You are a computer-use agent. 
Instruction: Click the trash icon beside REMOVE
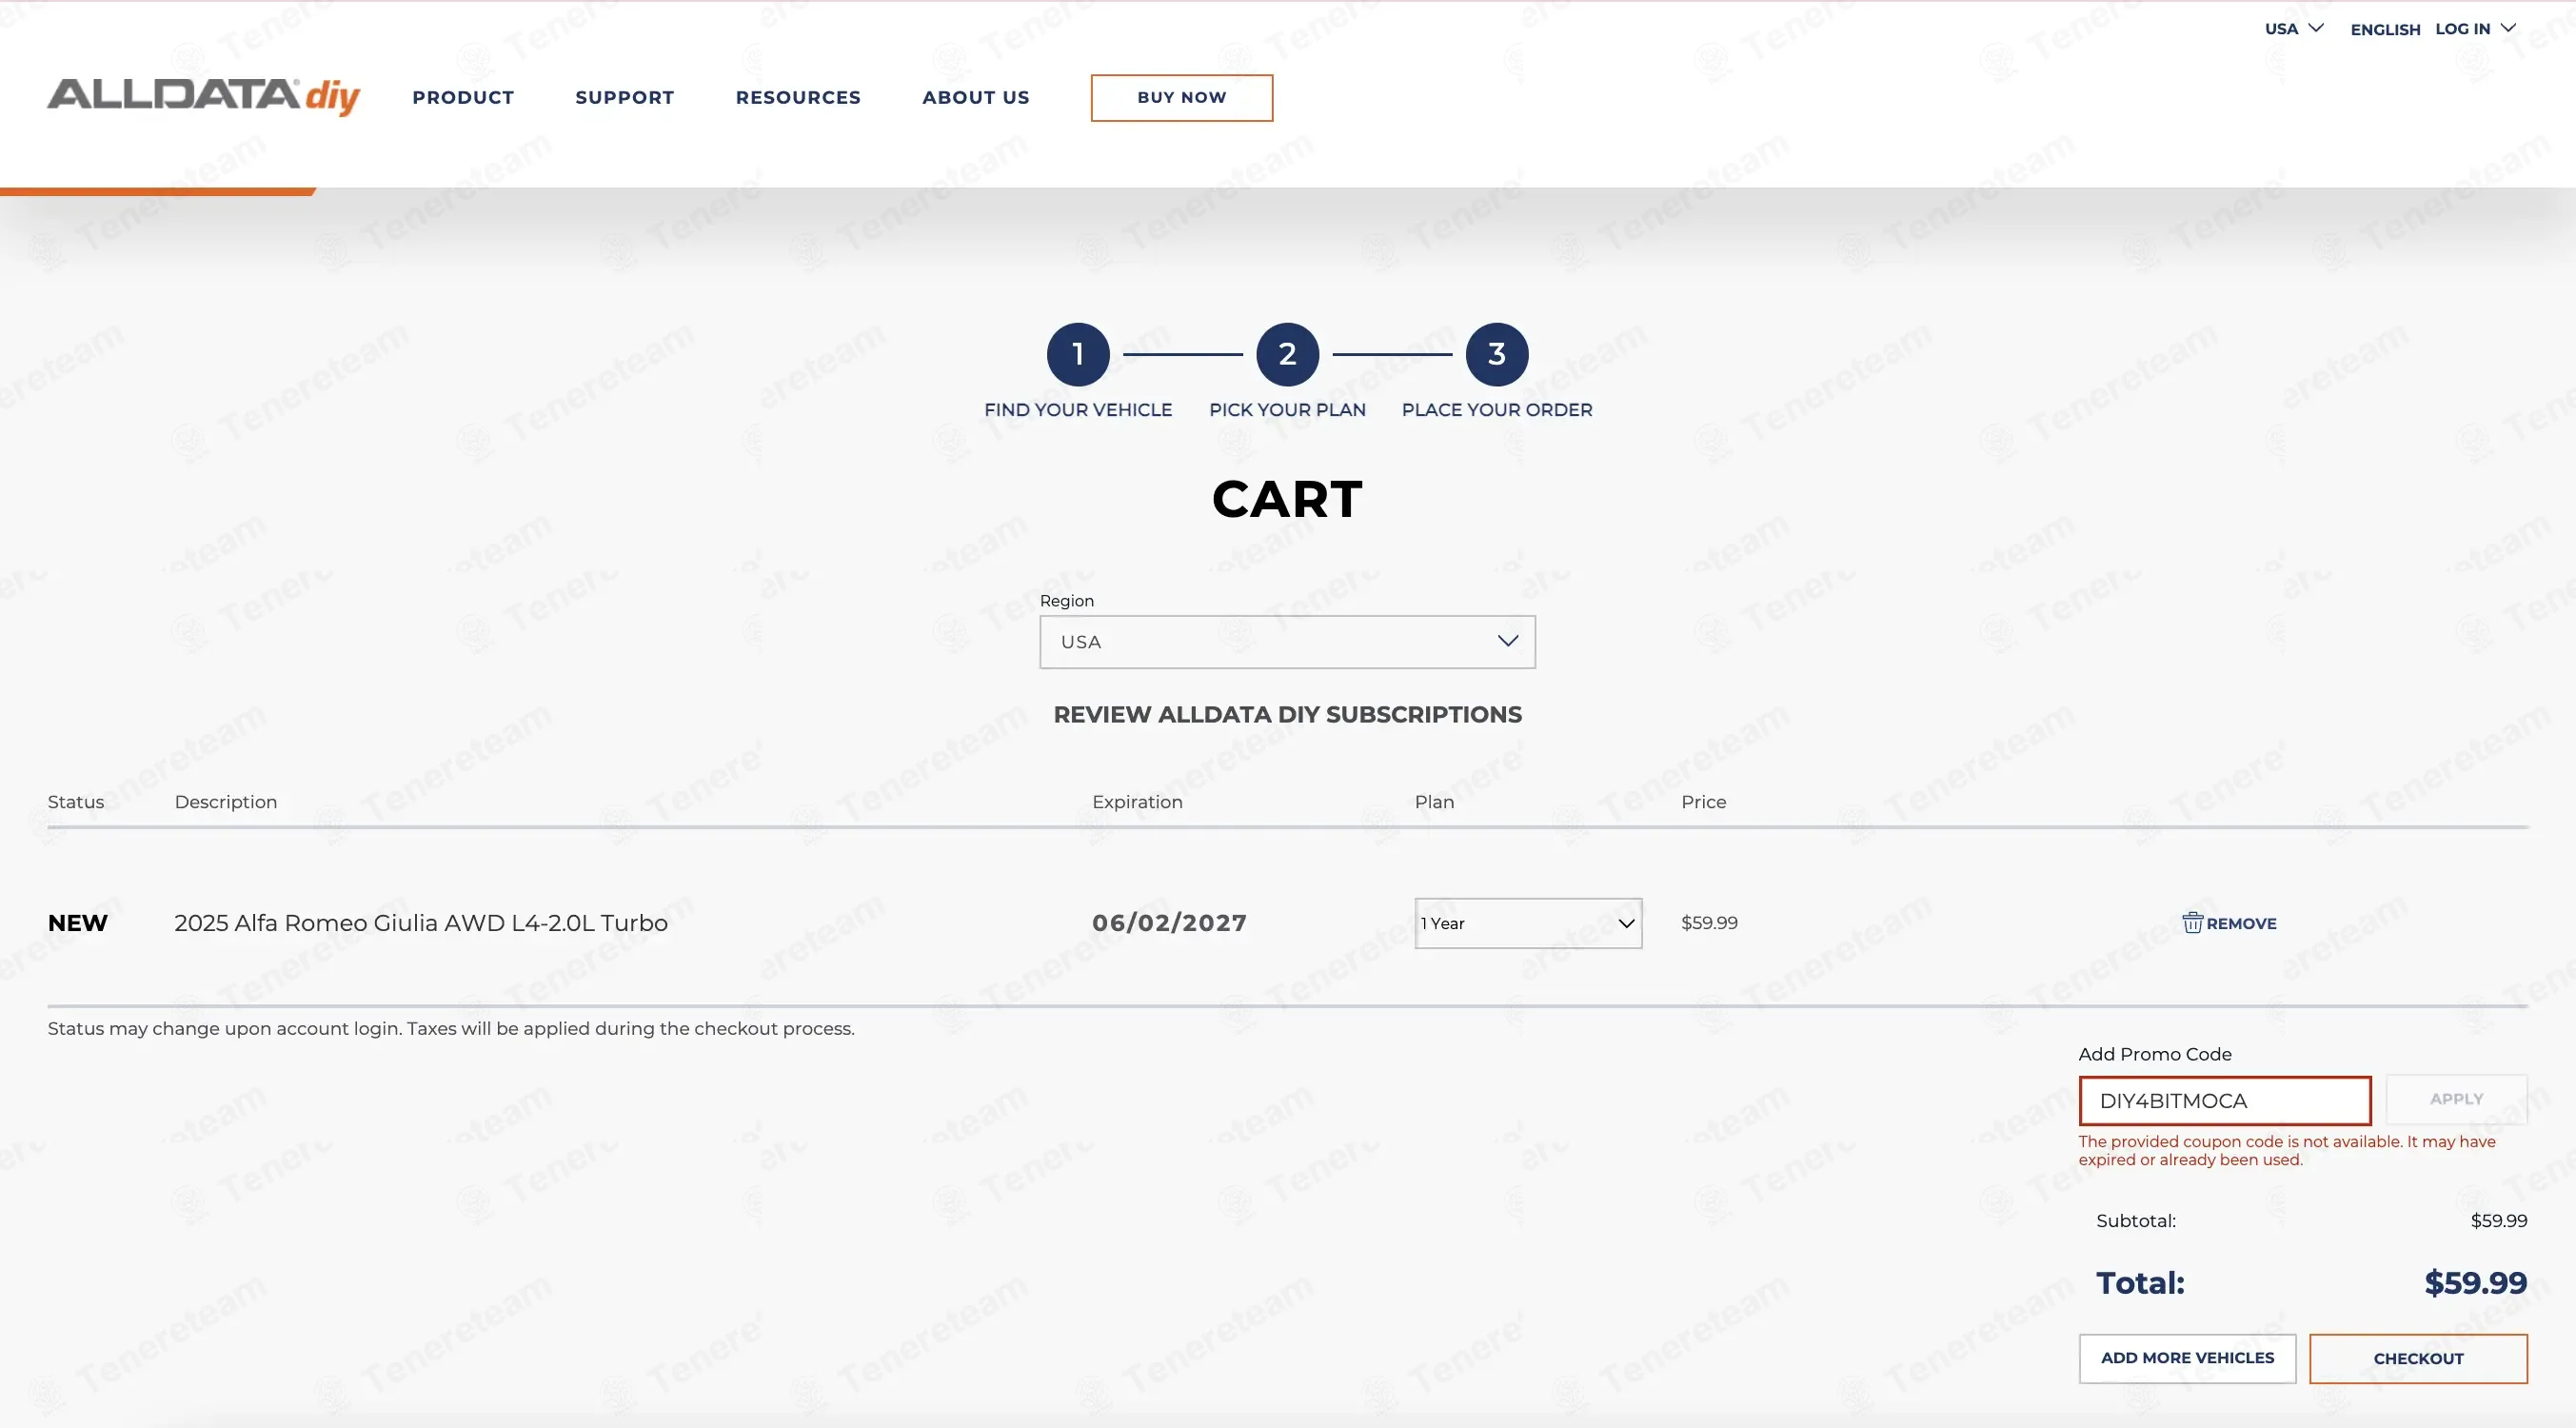(2192, 923)
